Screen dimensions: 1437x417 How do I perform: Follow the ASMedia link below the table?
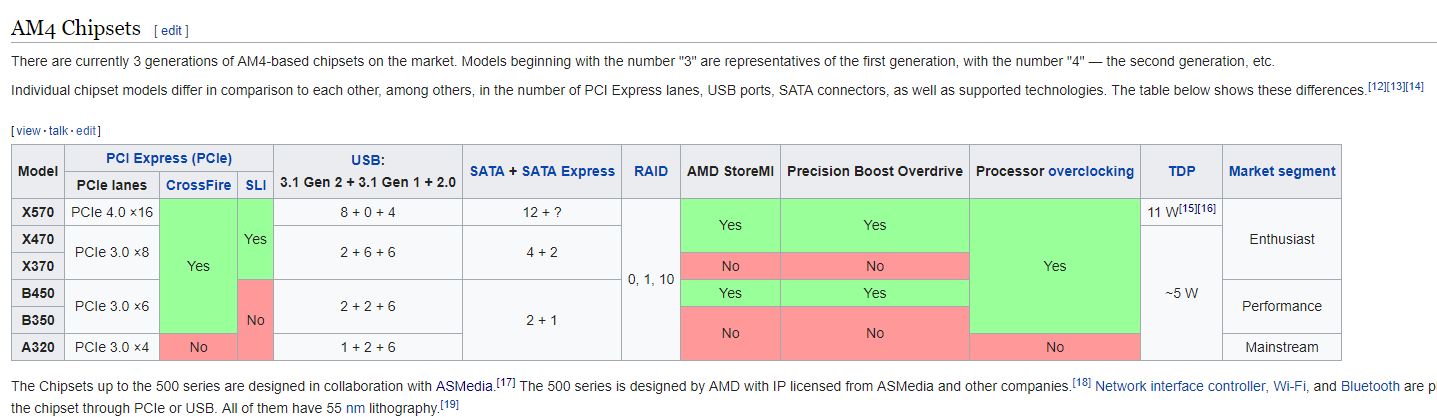pyautogui.click(x=465, y=386)
